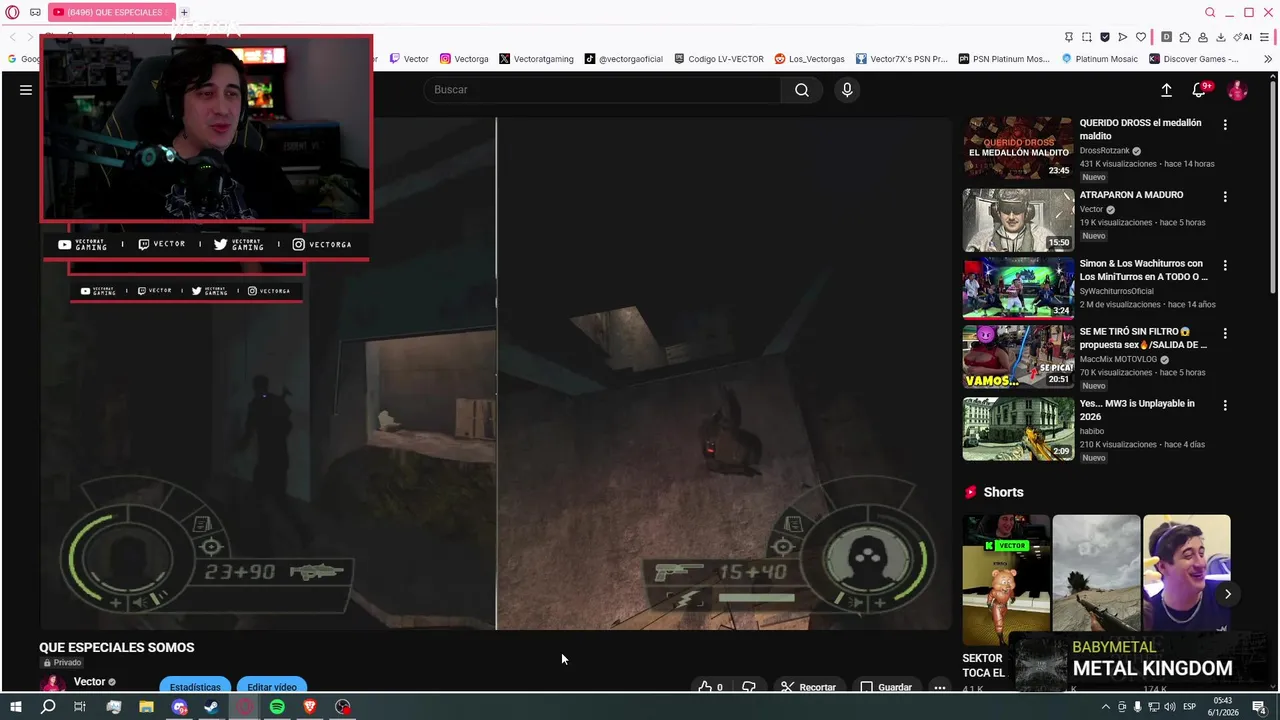Open the MW3 Unplayable video thumbnail

pyautogui.click(x=1018, y=428)
